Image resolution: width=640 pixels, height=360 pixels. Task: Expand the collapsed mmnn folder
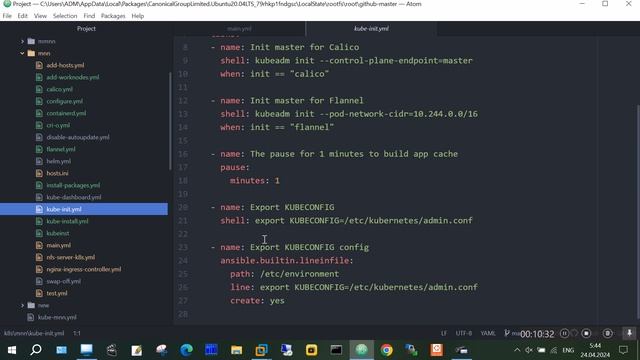(22, 41)
